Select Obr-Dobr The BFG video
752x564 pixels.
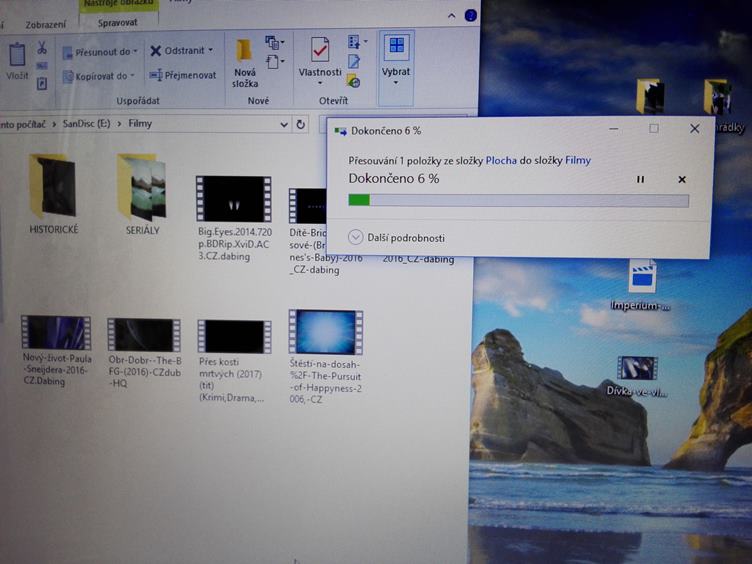coord(144,352)
